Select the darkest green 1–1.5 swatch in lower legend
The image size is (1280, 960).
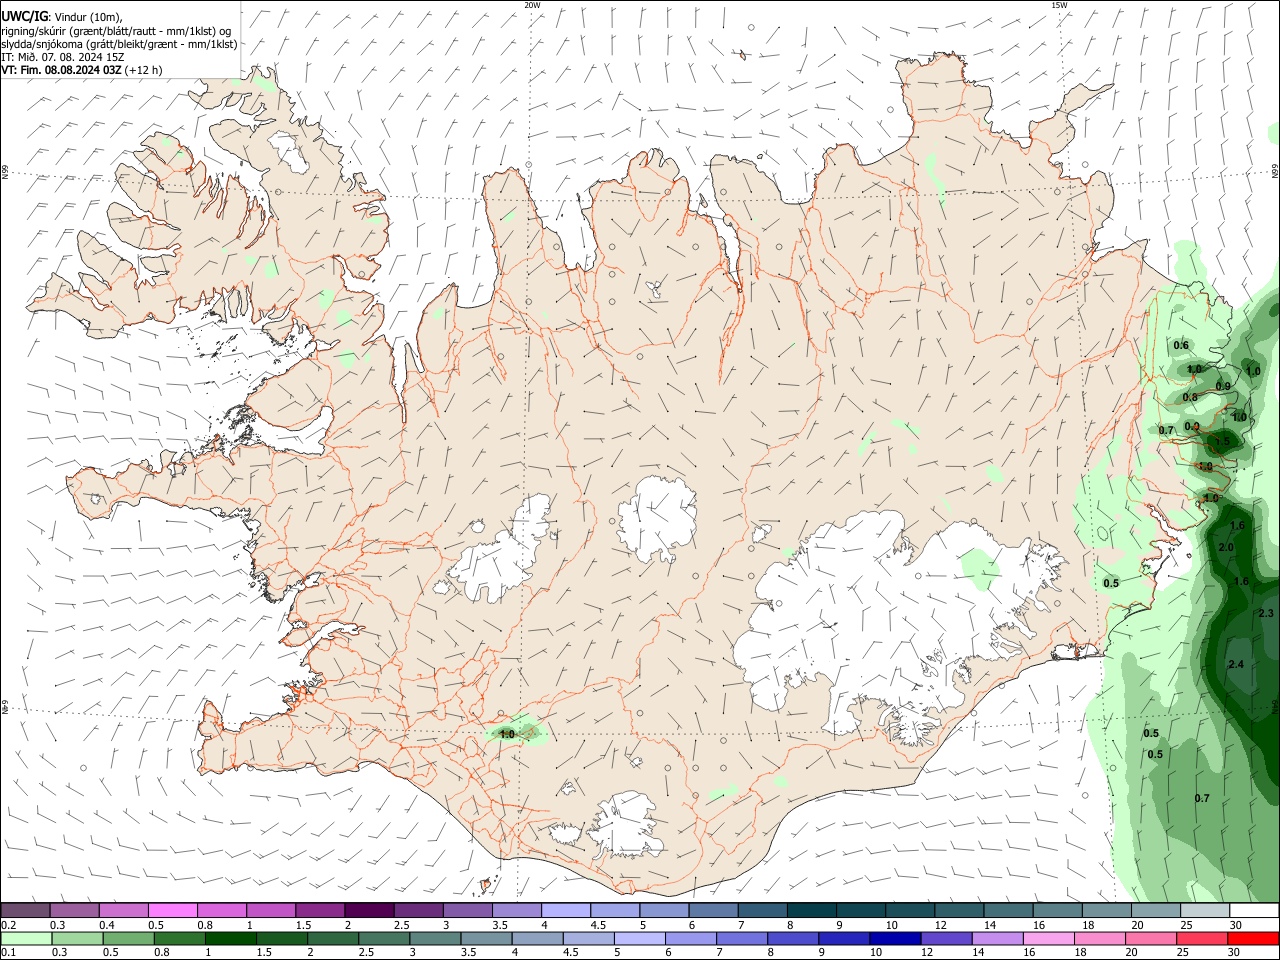(230, 938)
